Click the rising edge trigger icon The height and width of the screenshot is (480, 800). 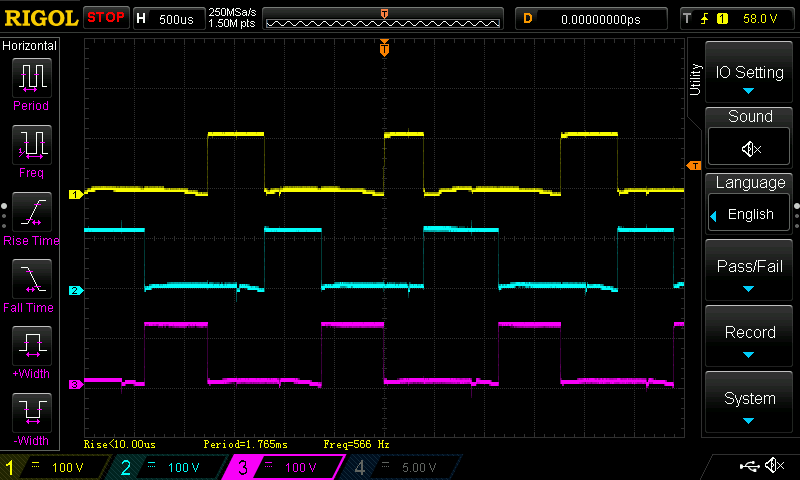pos(705,19)
